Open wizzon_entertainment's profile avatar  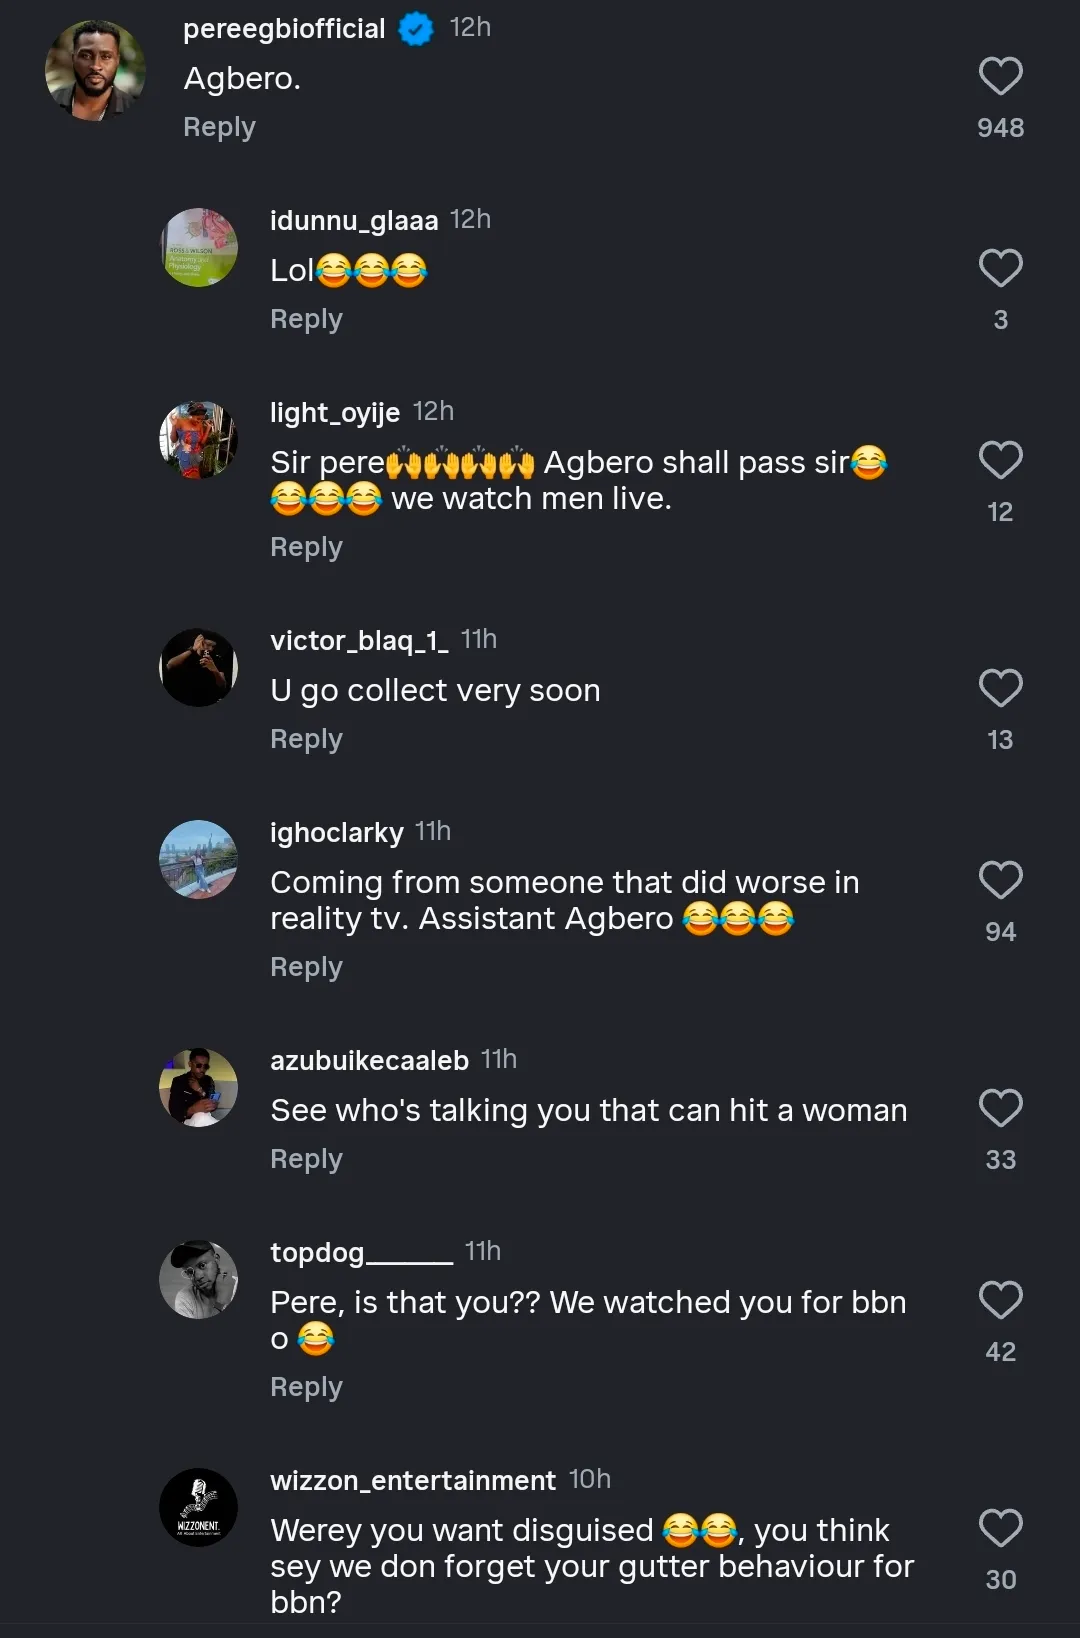click(199, 1508)
